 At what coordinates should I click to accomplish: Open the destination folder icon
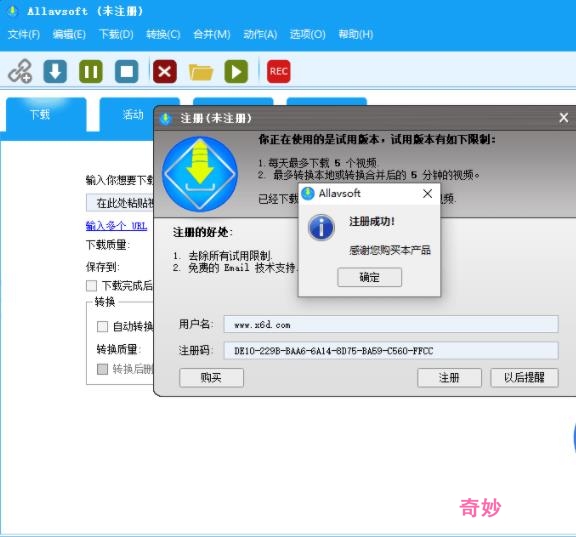tap(201, 72)
